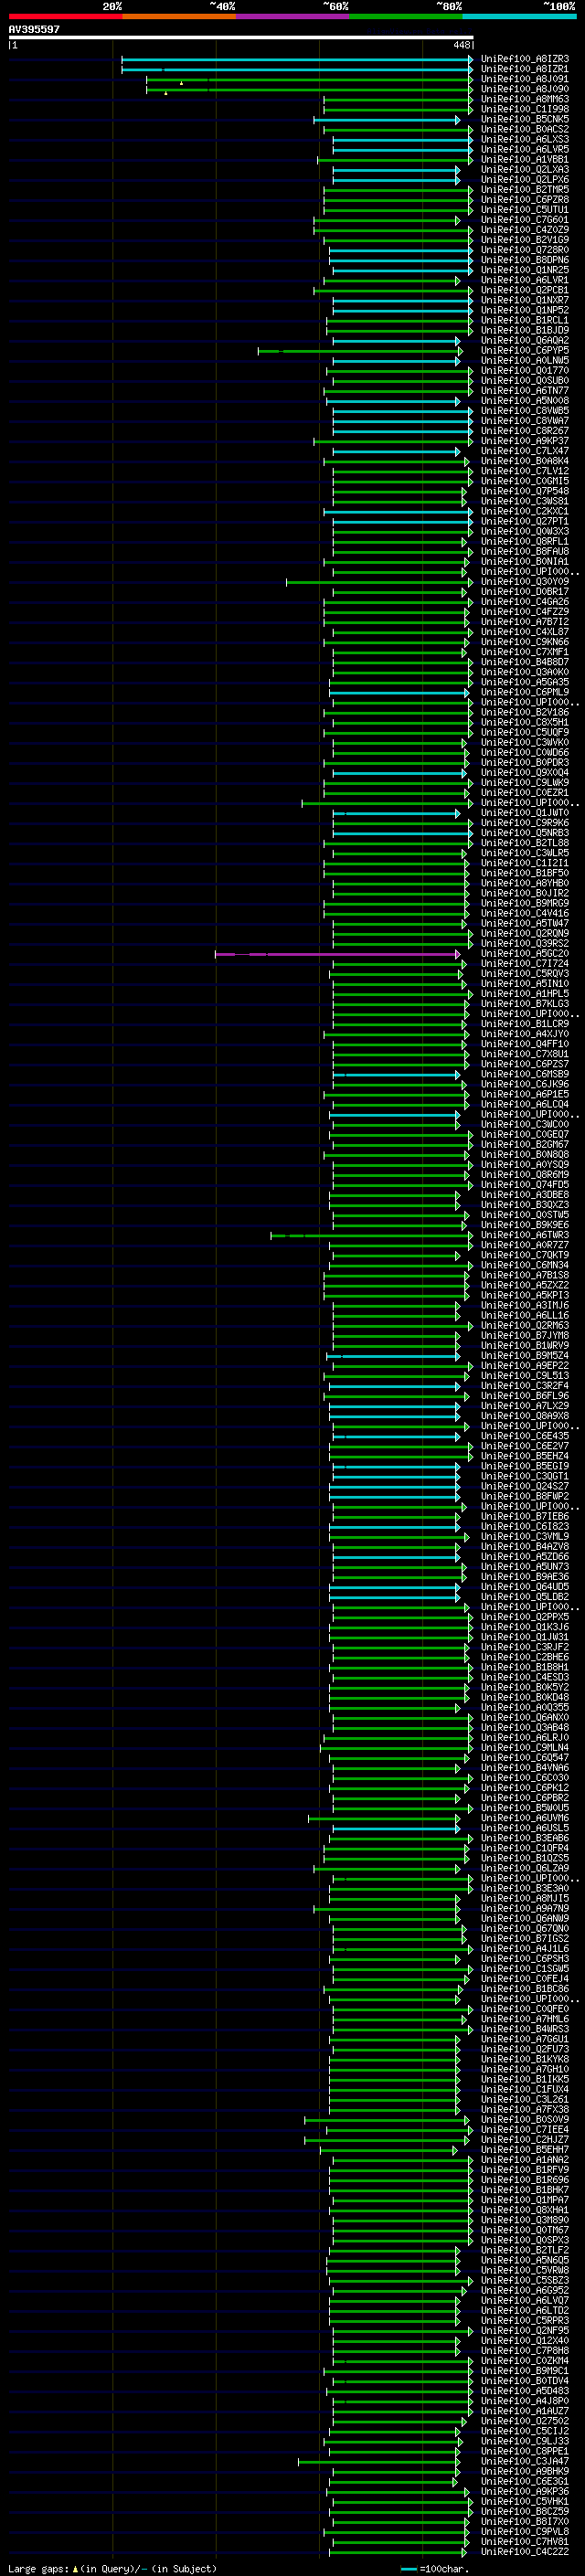Select the UniRef100_C6MN34 label
Viewport: 585px width, 2576px height.
click(525, 1265)
